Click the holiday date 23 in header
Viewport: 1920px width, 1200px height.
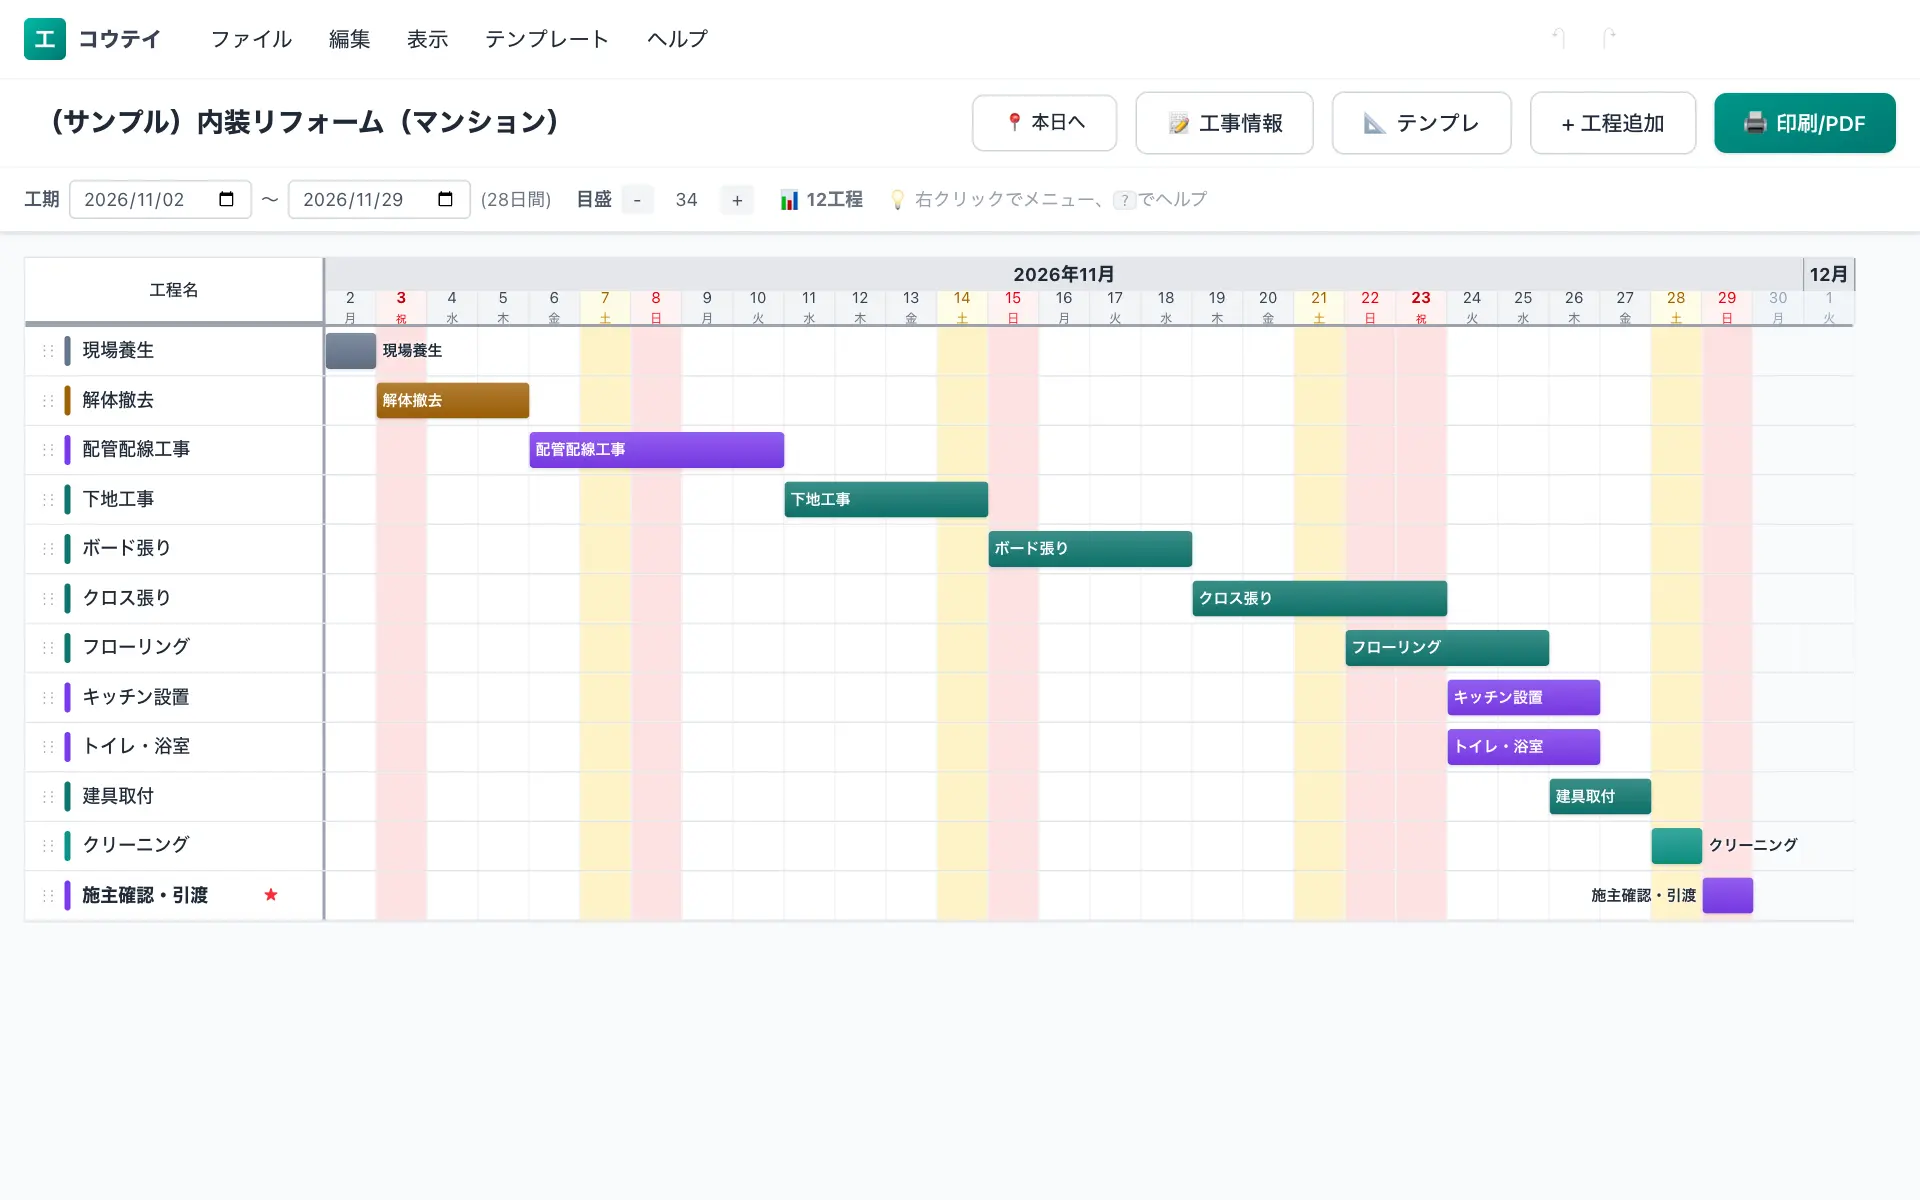(1421, 298)
